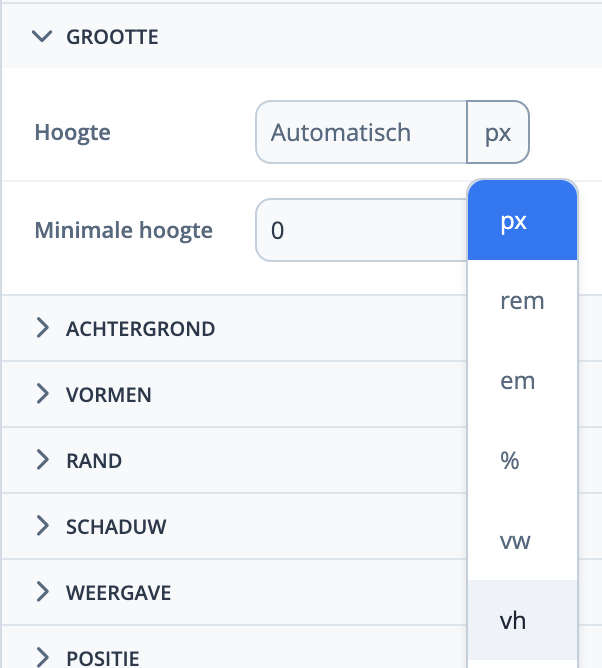This screenshot has width=602, height=668.
Task: Expand the POSITIE section
Action: (42, 657)
